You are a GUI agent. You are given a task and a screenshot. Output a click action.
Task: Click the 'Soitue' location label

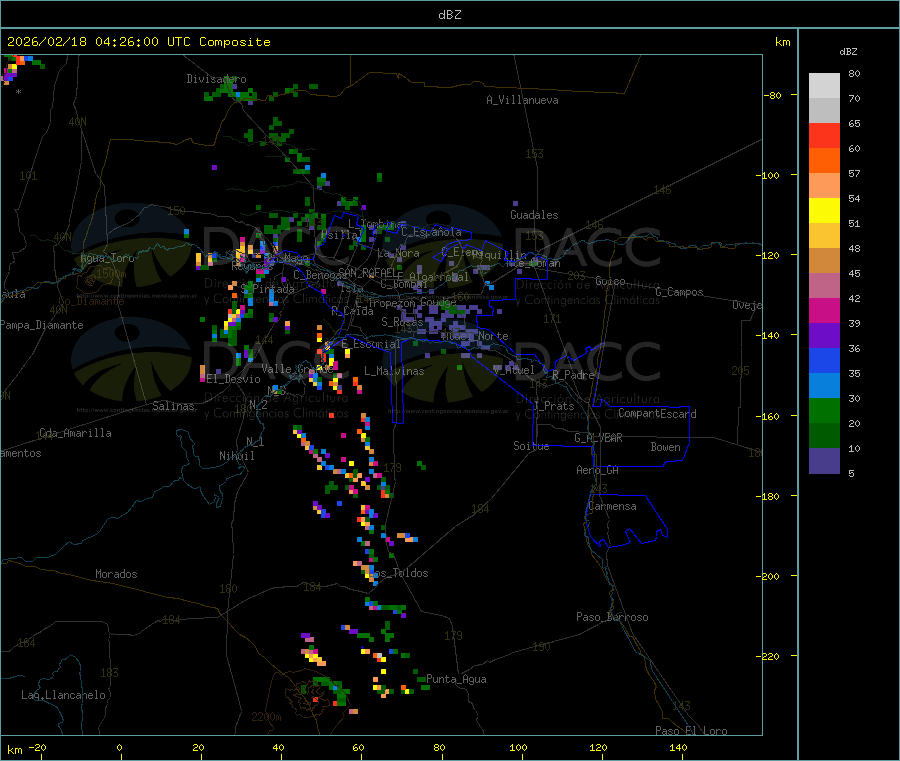point(532,446)
